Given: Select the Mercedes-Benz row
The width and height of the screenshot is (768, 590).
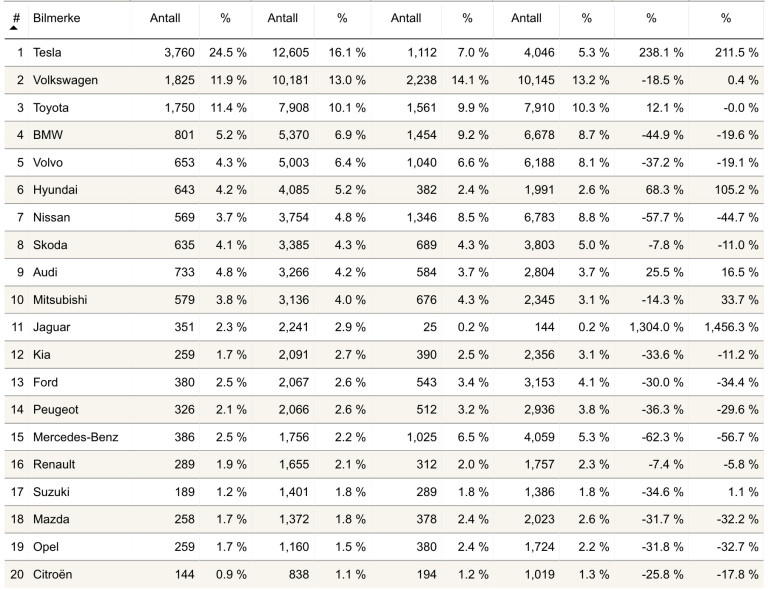Looking at the screenshot, I should tap(384, 437).
